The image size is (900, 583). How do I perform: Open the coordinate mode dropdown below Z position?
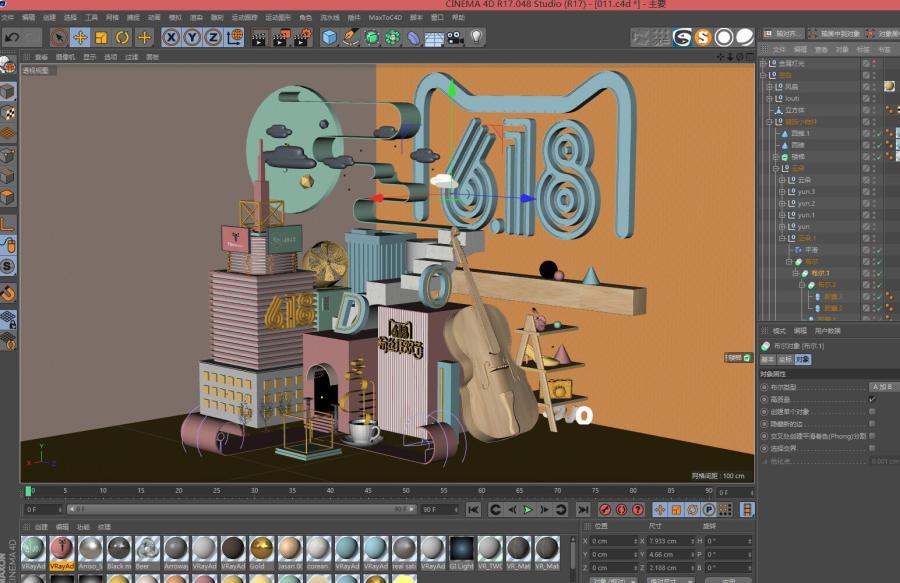[614, 580]
